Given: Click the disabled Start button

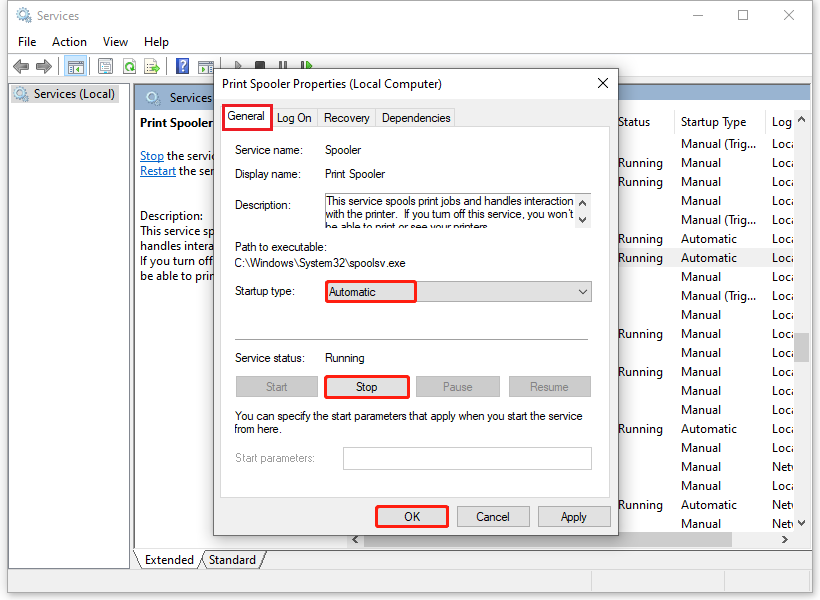Looking at the screenshot, I should 277,387.
